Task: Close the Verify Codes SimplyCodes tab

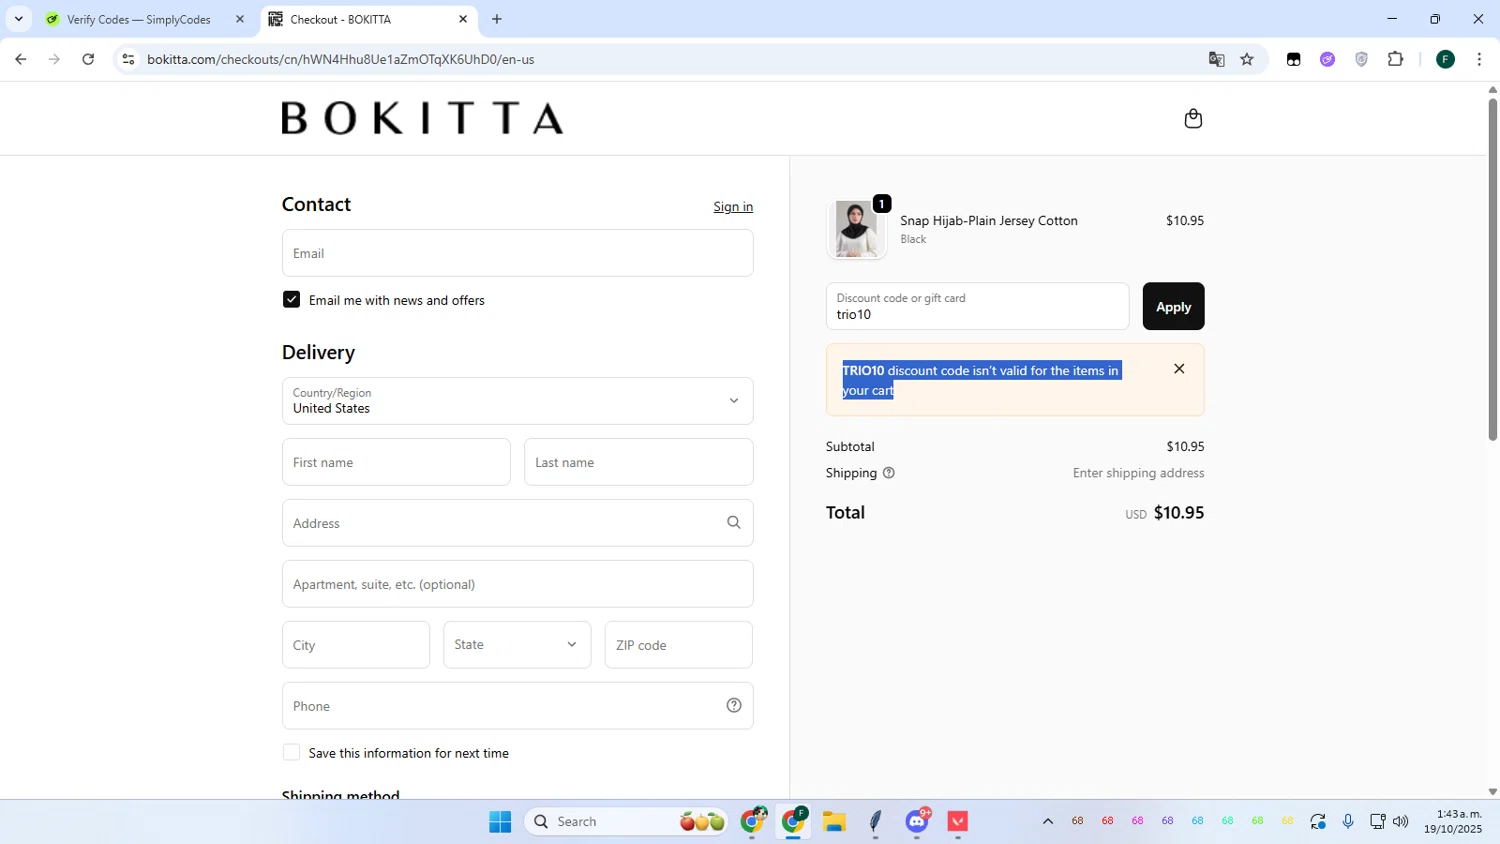Action: (240, 19)
